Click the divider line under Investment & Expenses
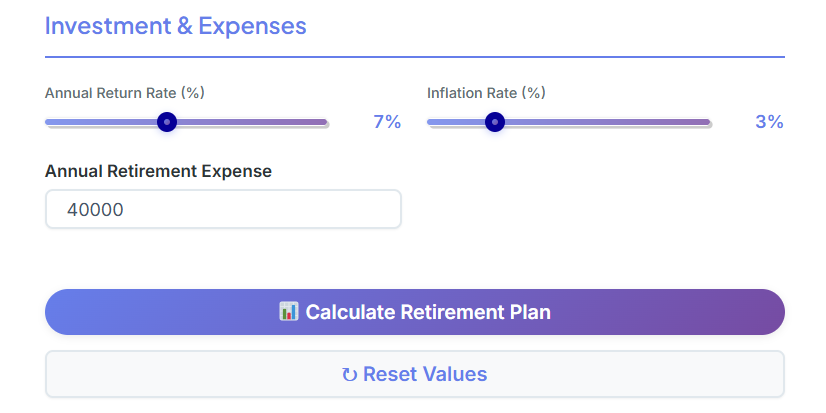Screen dimensions: 826x413 (x=414, y=57)
